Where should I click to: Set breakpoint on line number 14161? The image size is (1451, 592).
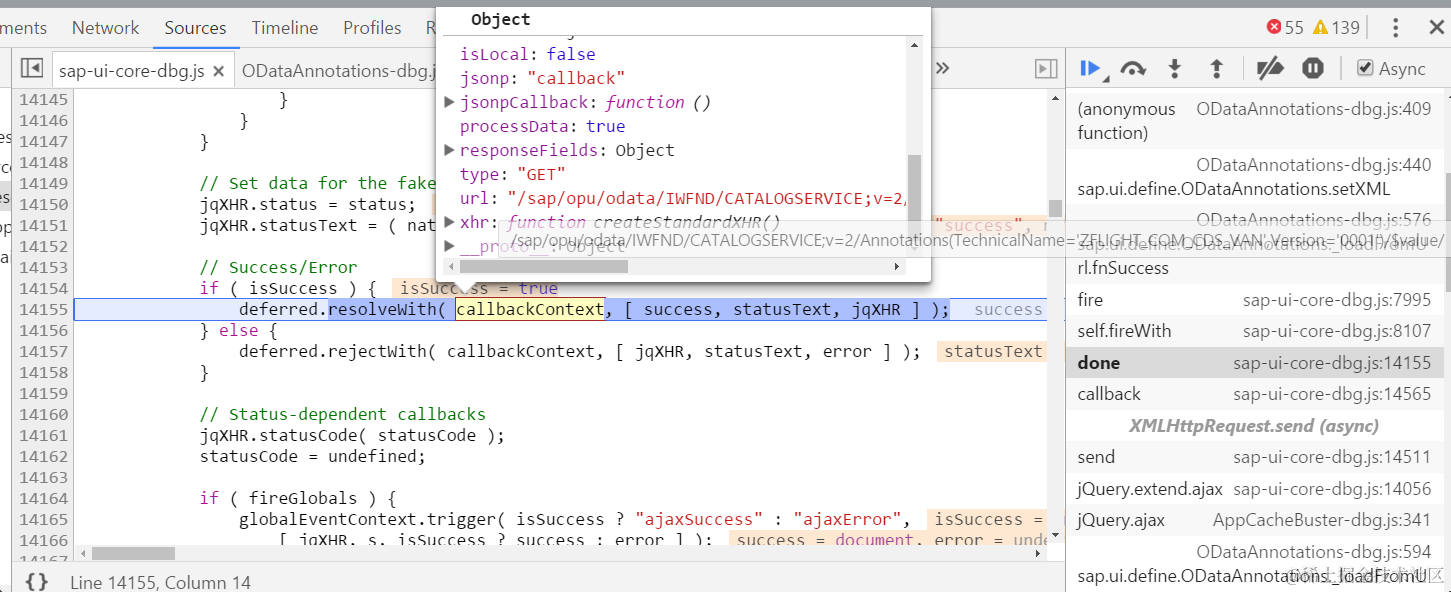point(43,435)
